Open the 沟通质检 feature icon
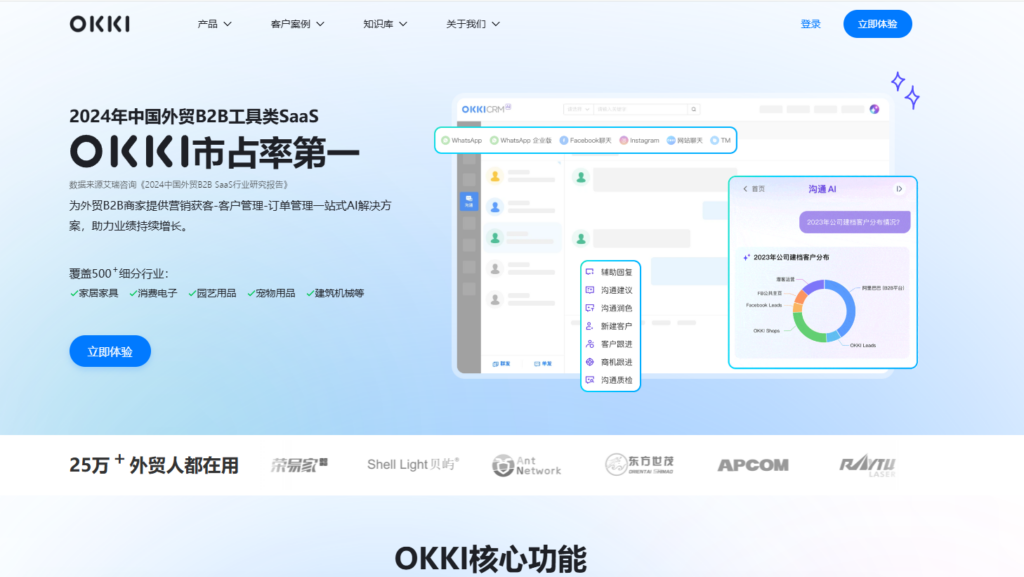The width and height of the screenshot is (1024, 577). pyautogui.click(x=589, y=380)
